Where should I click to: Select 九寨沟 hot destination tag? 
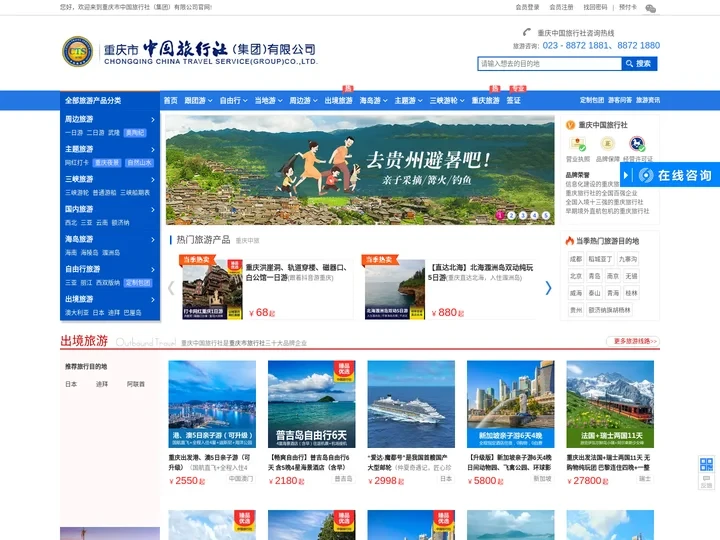[x=628, y=259]
